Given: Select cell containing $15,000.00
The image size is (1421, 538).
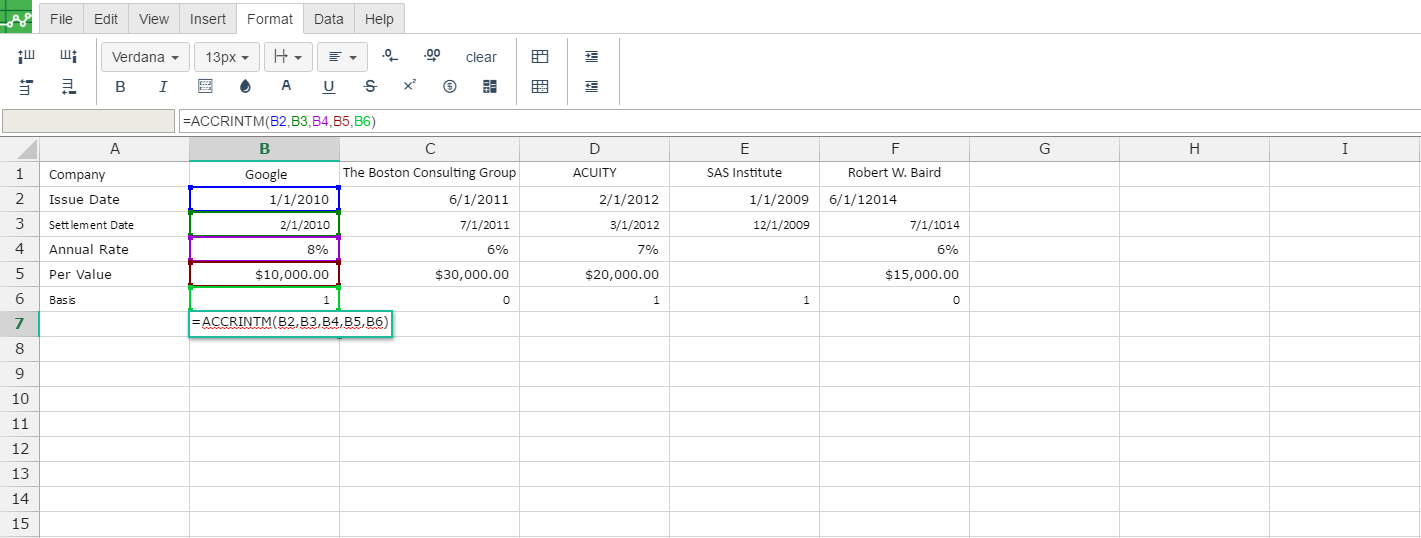Looking at the screenshot, I should pyautogui.click(x=894, y=274).
